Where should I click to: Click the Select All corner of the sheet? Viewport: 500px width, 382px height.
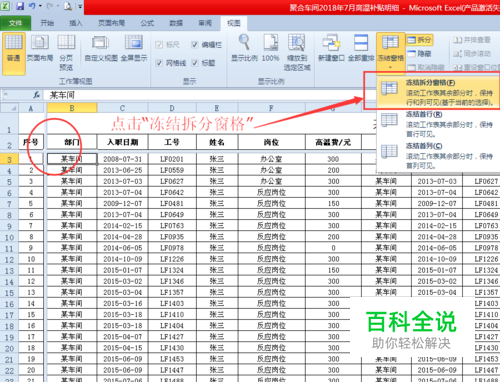click(9, 108)
